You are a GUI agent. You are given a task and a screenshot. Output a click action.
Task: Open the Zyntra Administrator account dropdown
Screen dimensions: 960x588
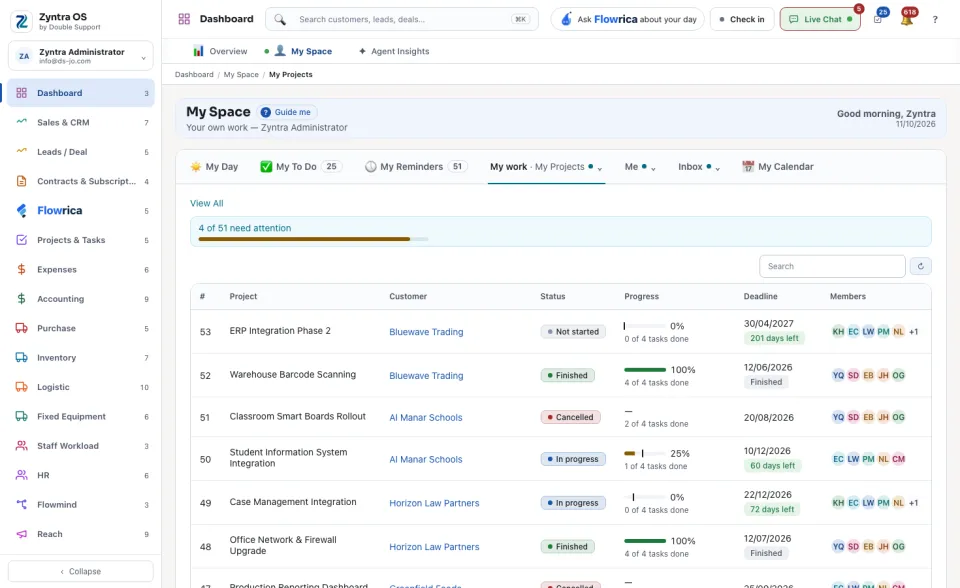pos(81,56)
